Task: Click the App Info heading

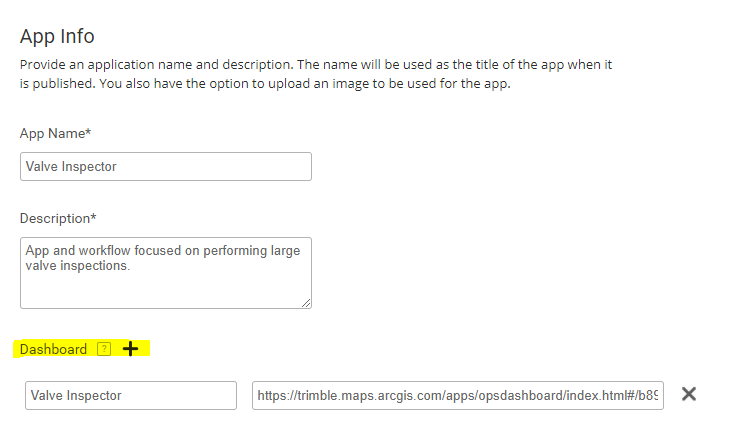Action: point(57,36)
